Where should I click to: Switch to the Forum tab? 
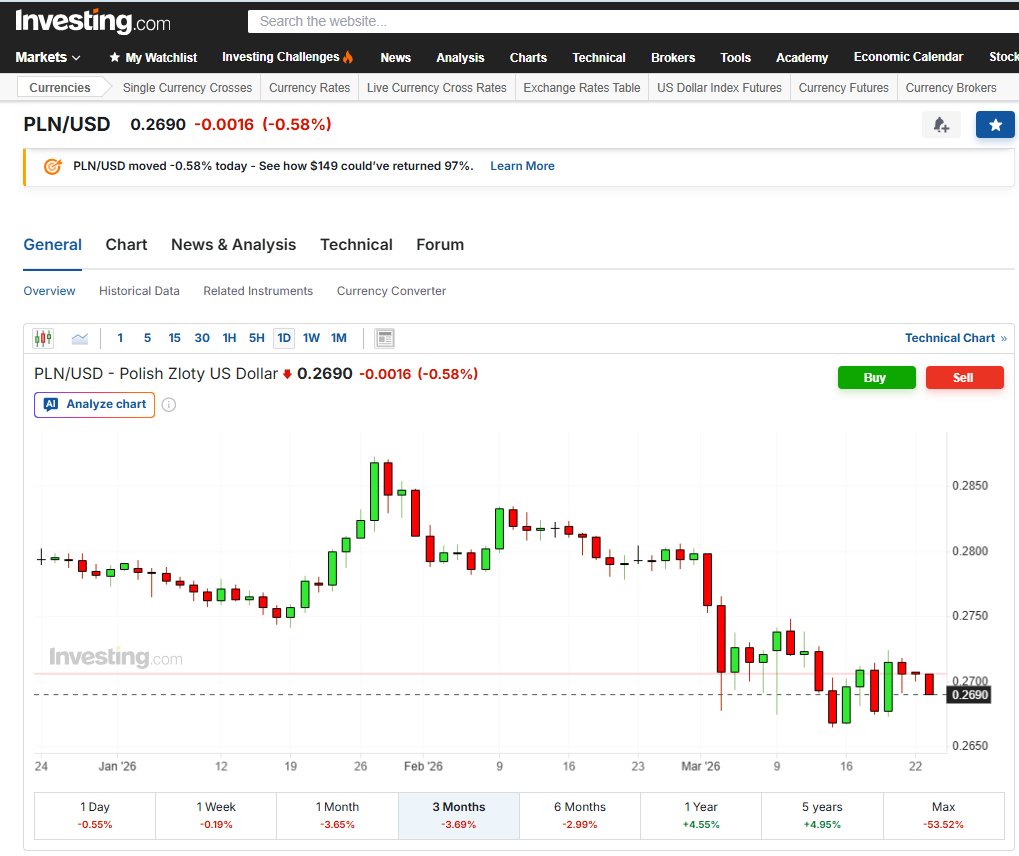click(x=440, y=245)
